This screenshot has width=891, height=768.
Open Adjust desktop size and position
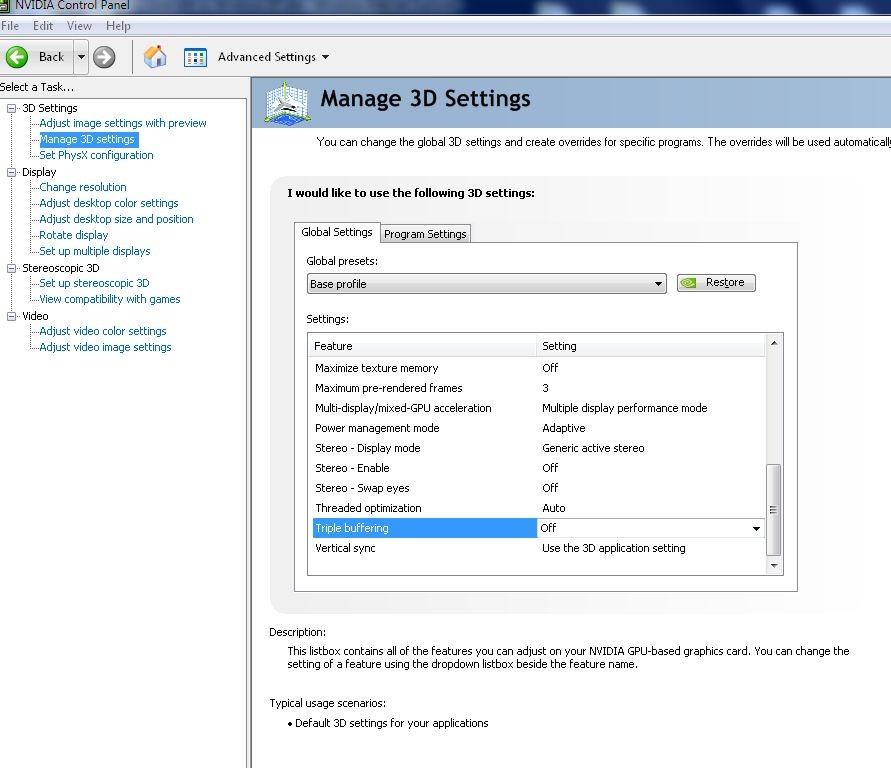[116, 219]
